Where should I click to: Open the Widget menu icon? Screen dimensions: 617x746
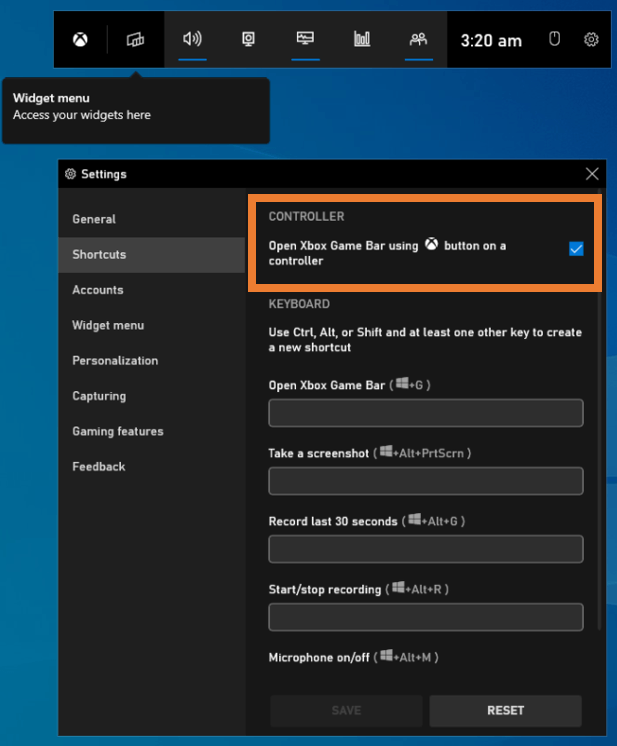(x=135, y=39)
